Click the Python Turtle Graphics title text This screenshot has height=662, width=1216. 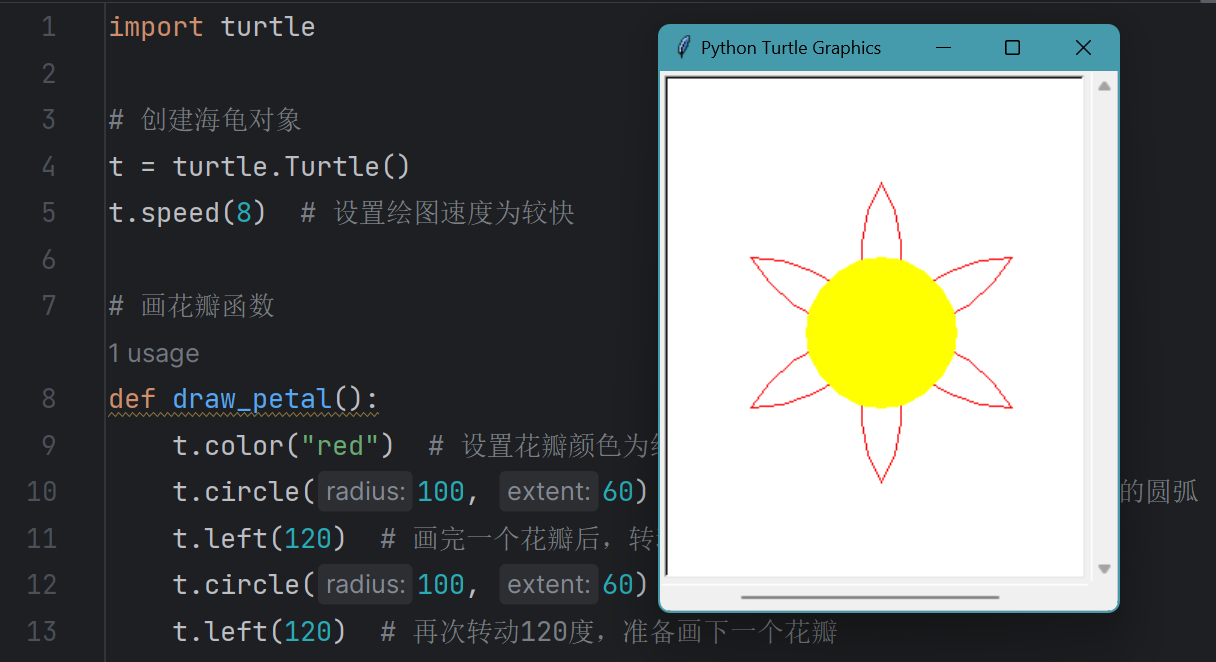click(x=790, y=48)
